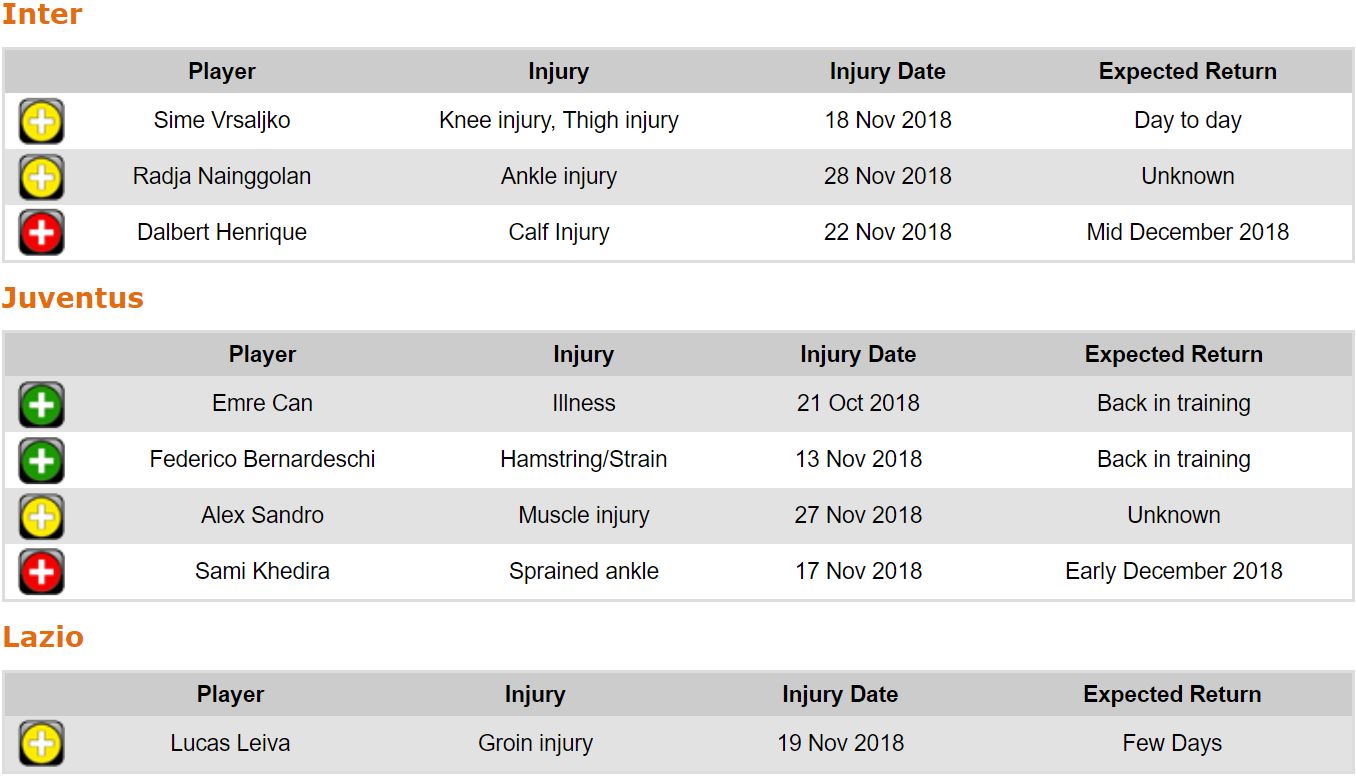Open the Juventus team heading
Image resolution: width=1356 pixels, height=782 pixels.
73,298
